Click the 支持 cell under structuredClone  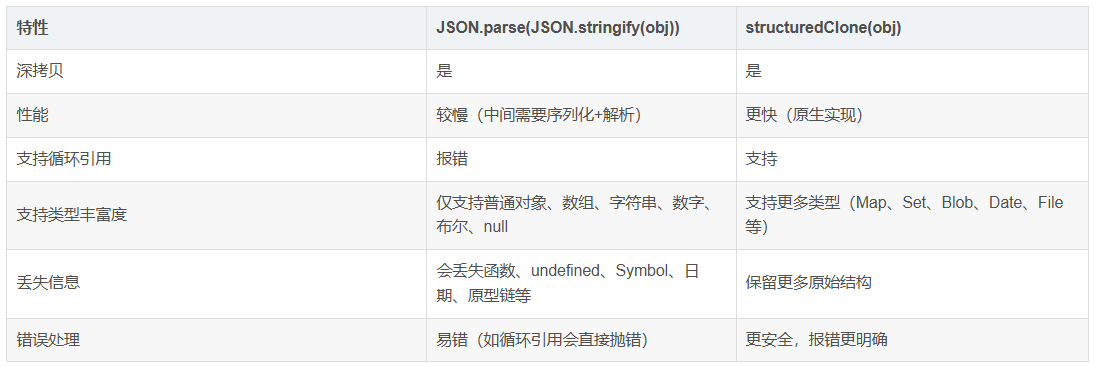pyautogui.click(x=761, y=159)
